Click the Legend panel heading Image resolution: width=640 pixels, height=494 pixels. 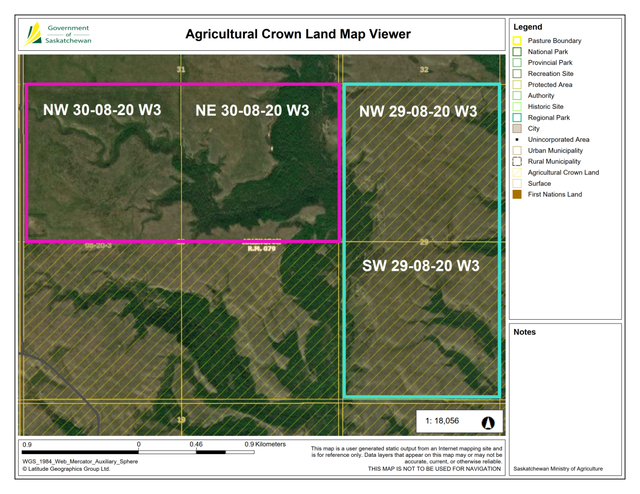[527, 25]
